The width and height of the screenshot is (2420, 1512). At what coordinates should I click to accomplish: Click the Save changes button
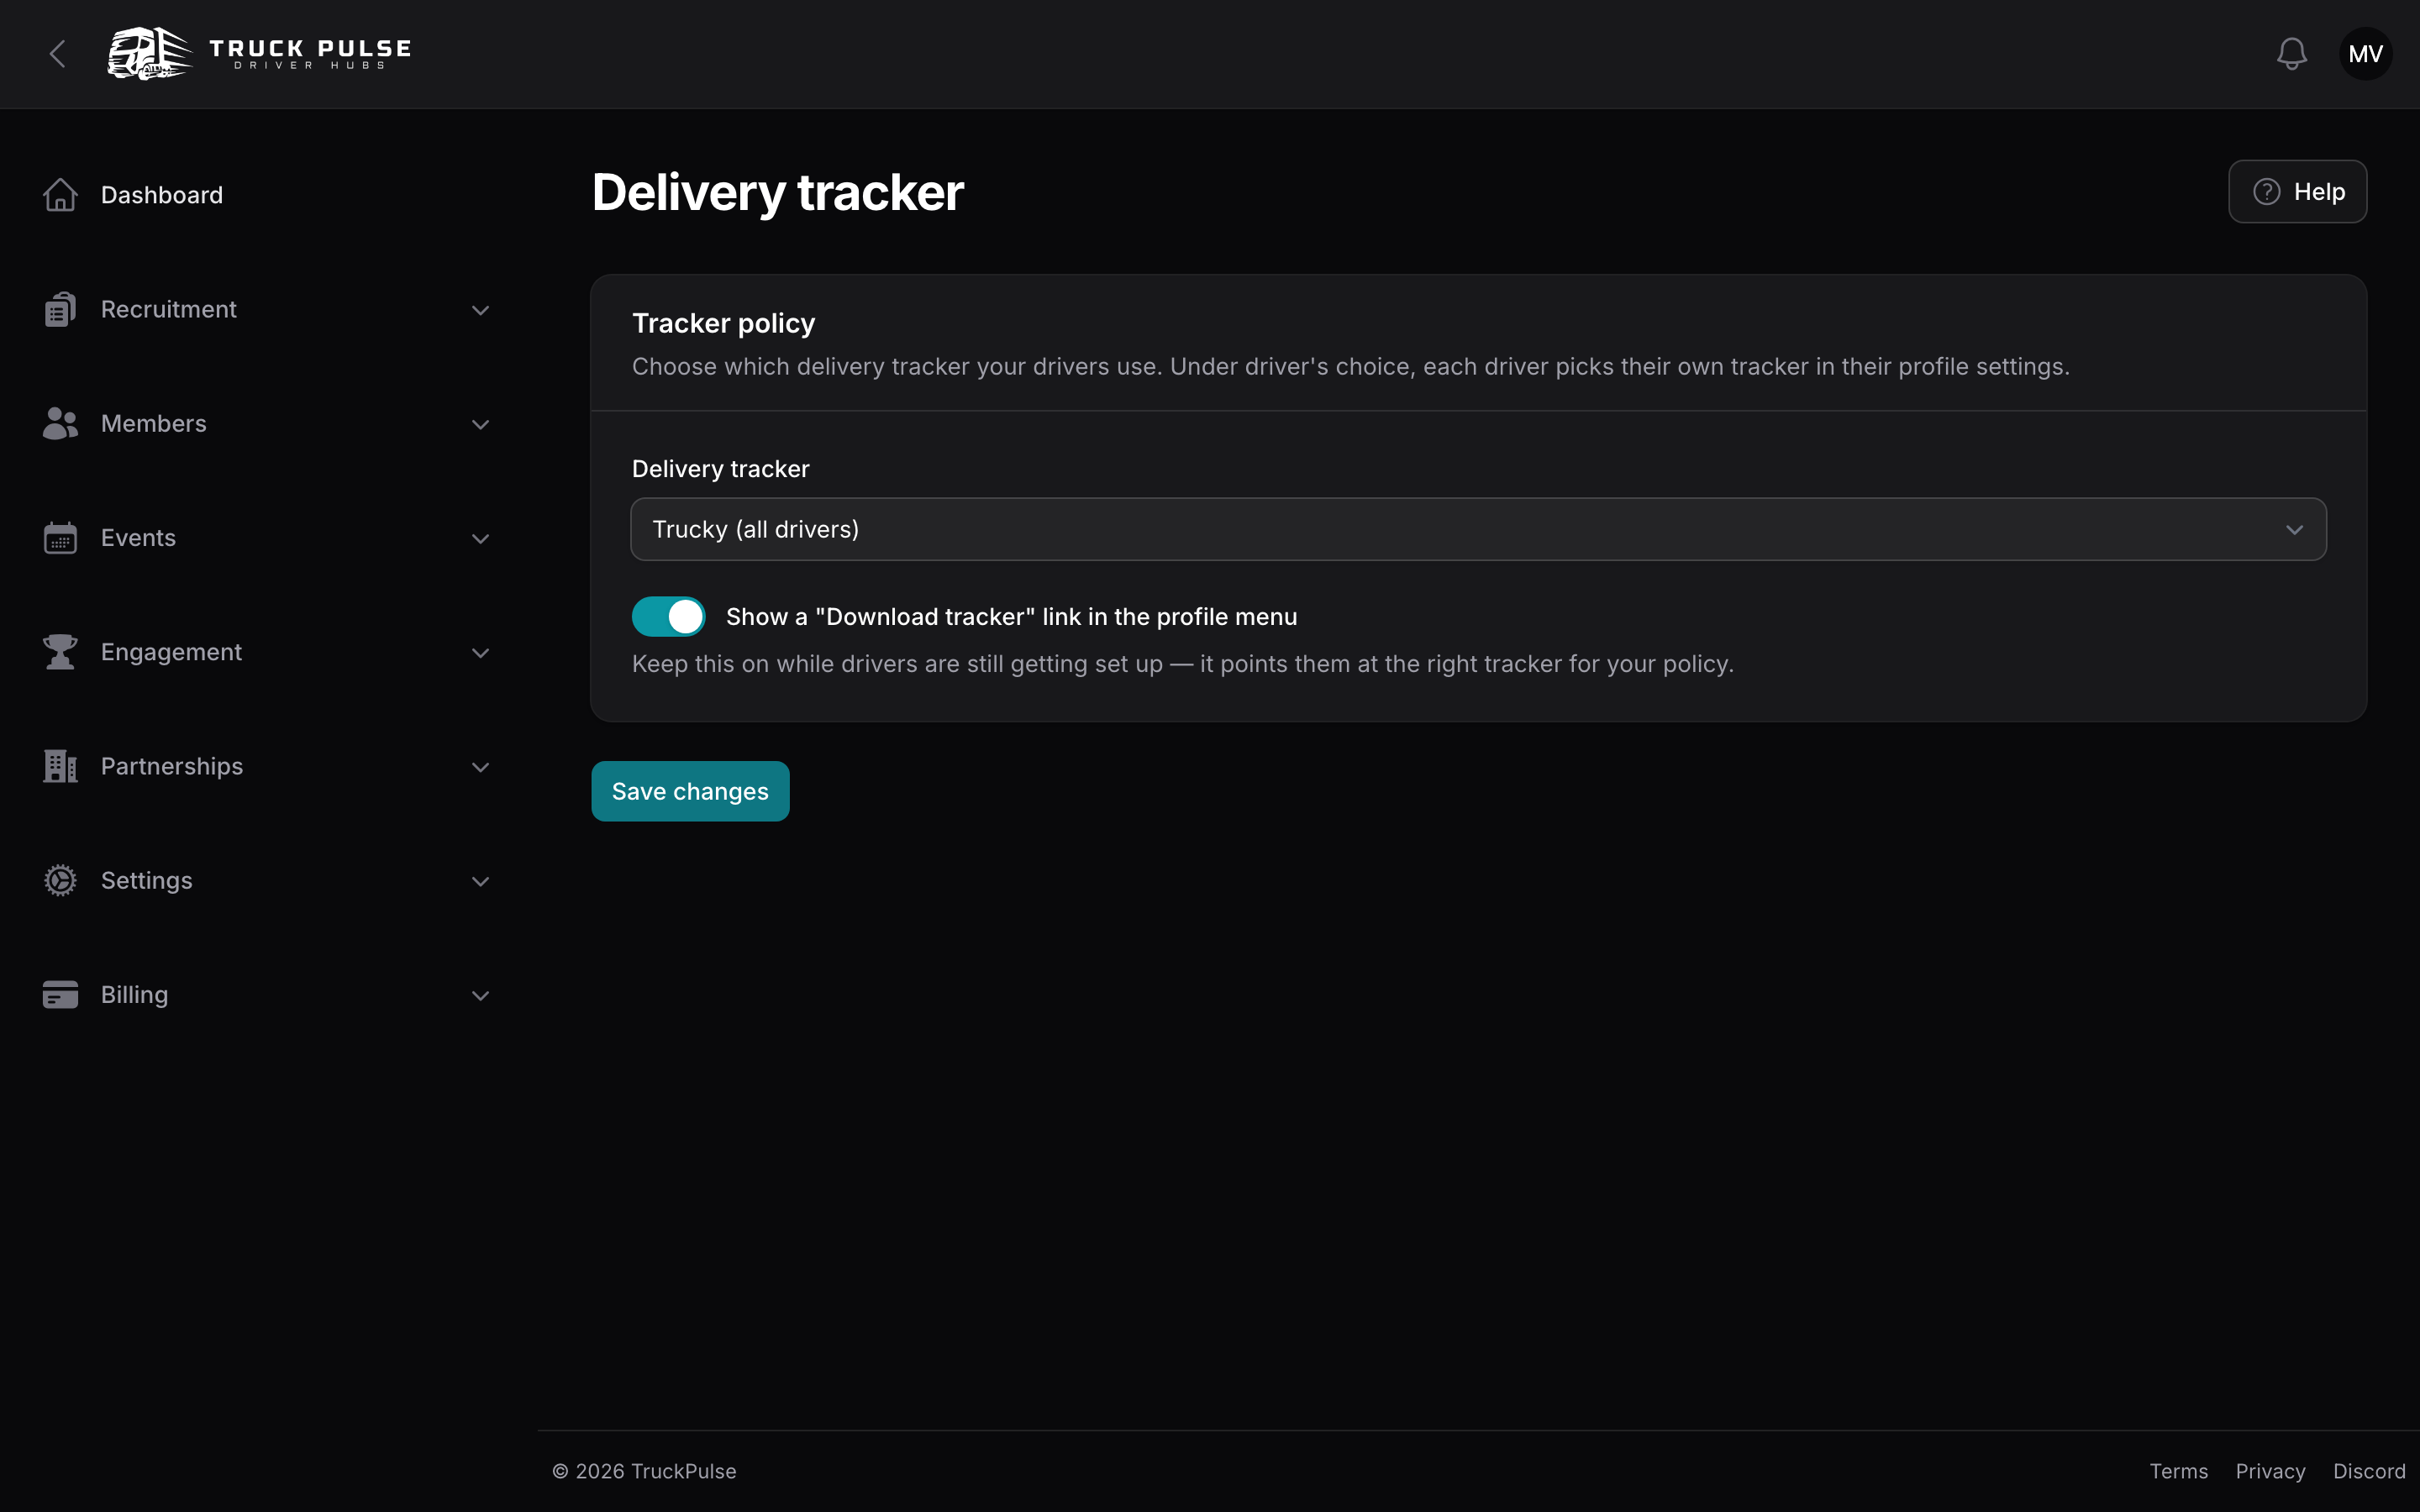pyautogui.click(x=690, y=791)
